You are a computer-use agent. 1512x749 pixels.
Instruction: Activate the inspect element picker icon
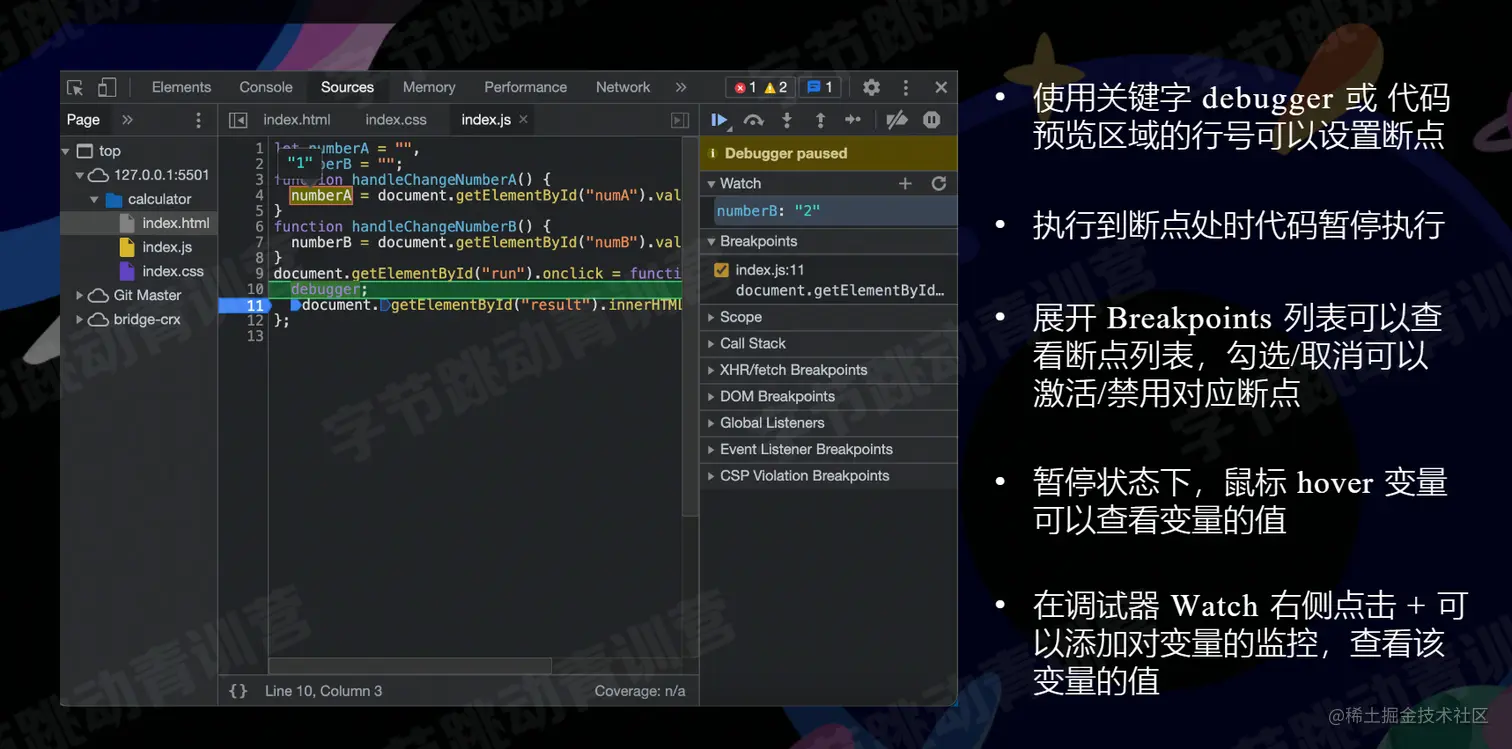click(x=75, y=88)
